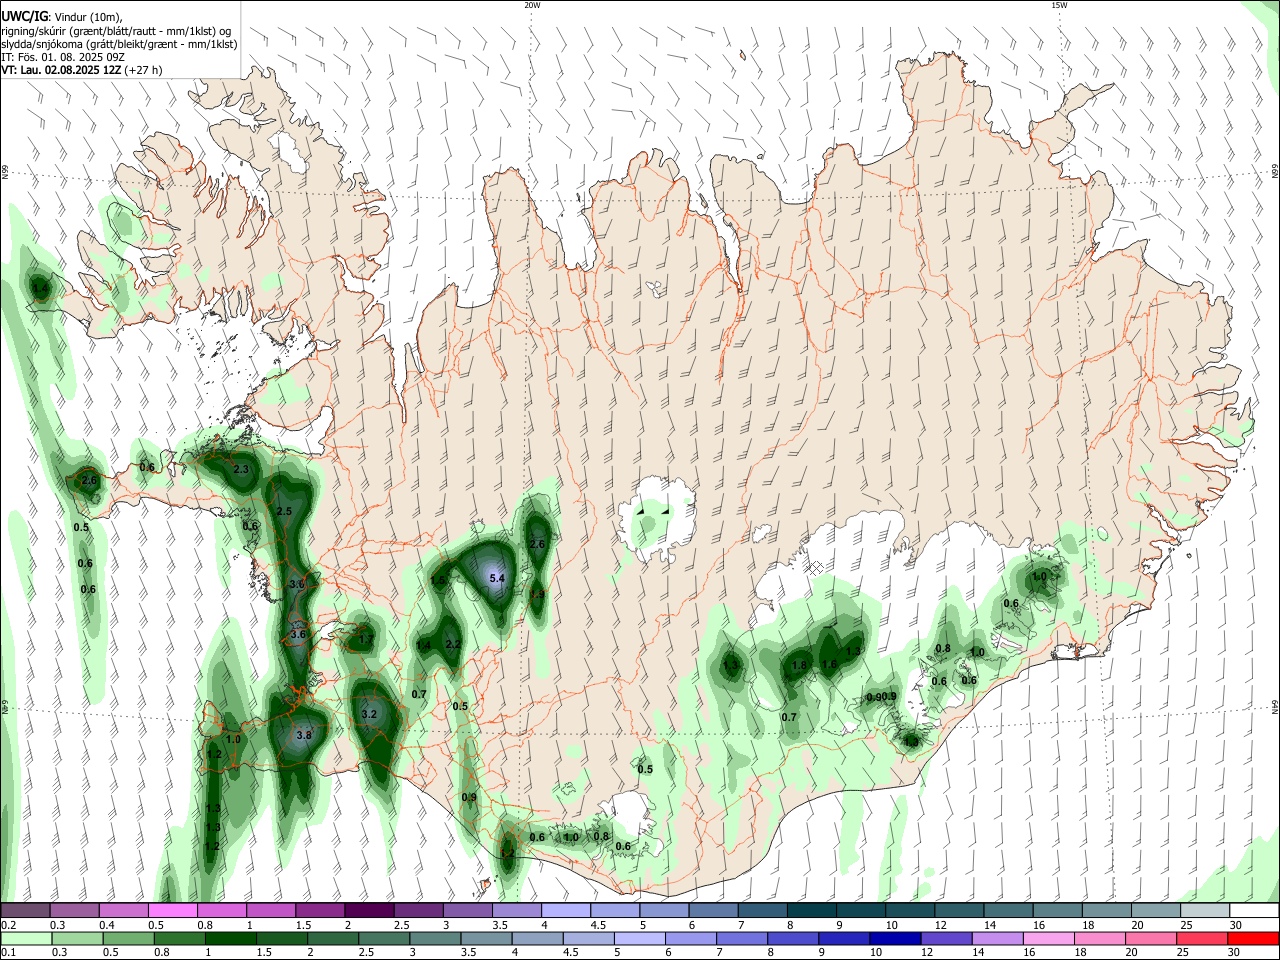Click the deep blue swatch labeled 10 in lower legend

[x=893, y=939]
